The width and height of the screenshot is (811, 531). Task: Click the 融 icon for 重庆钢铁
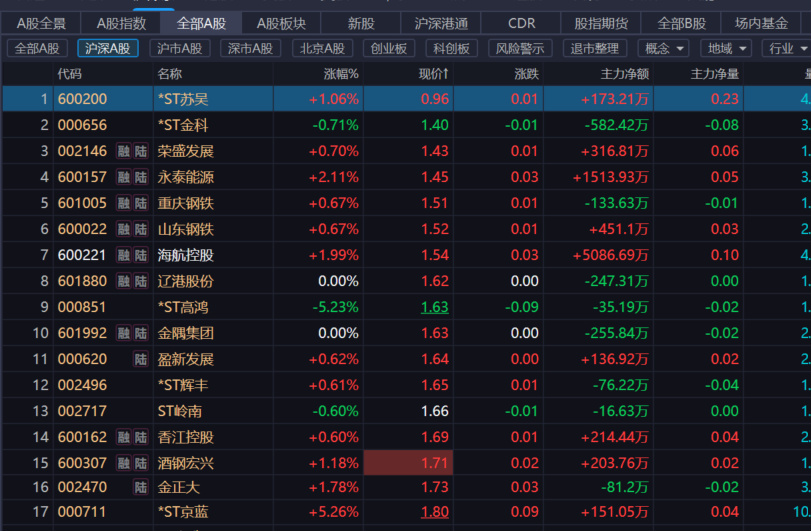tap(124, 203)
